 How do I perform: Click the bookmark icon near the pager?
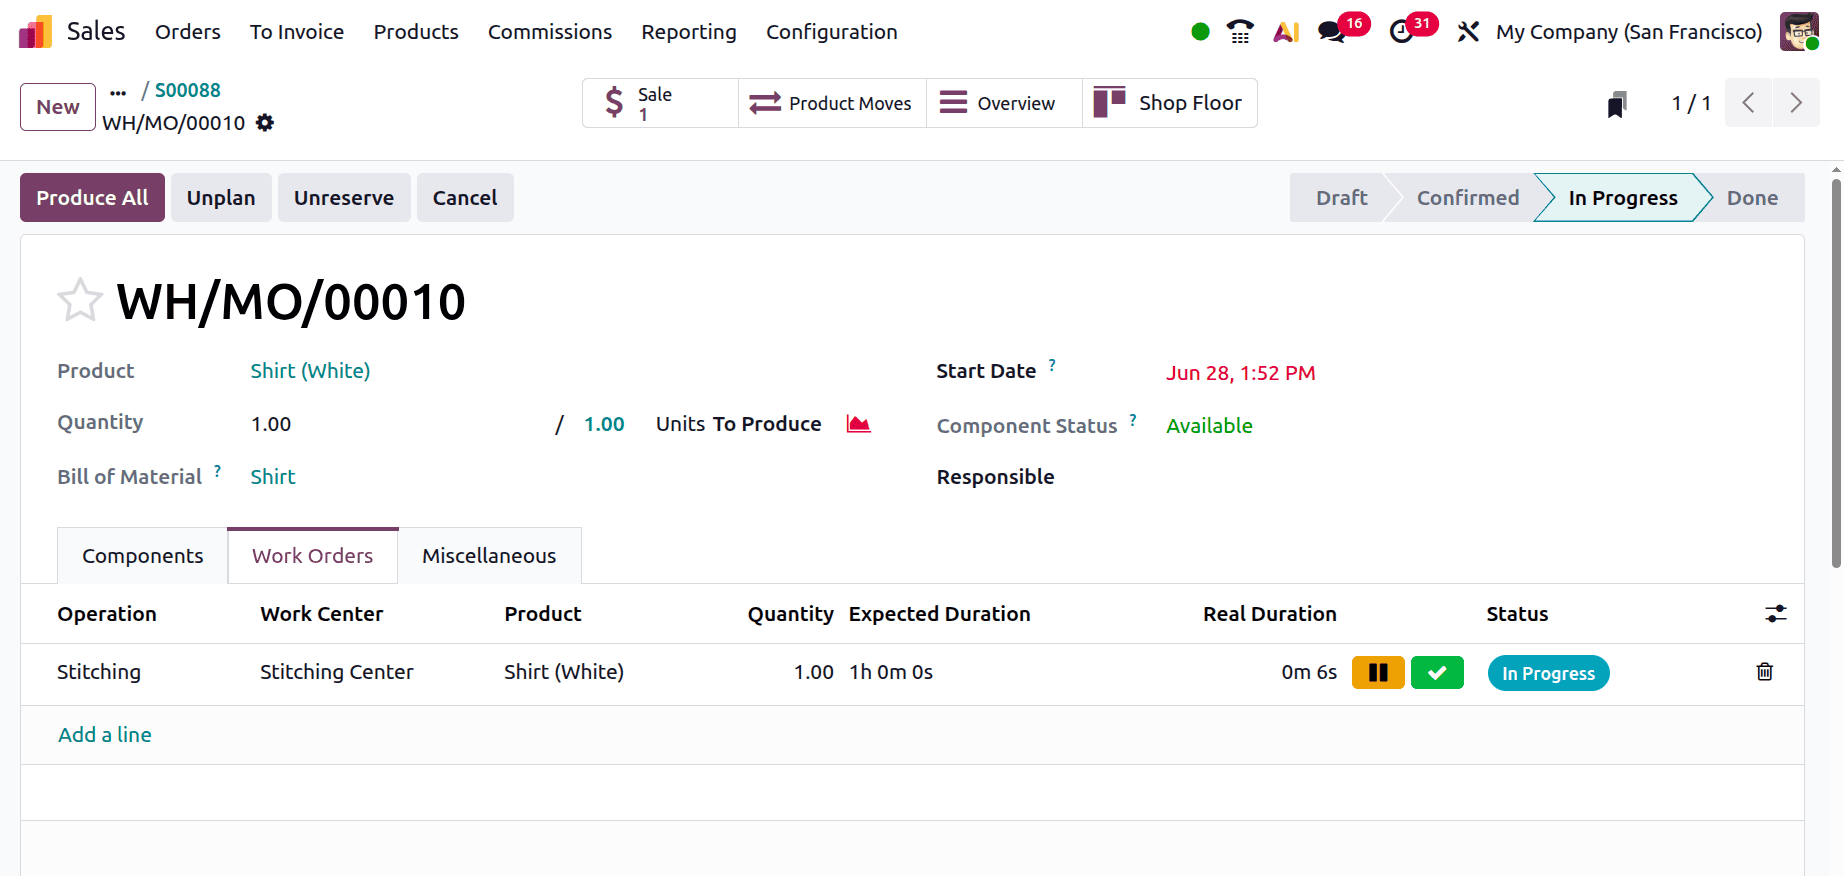[x=1616, y=104]
